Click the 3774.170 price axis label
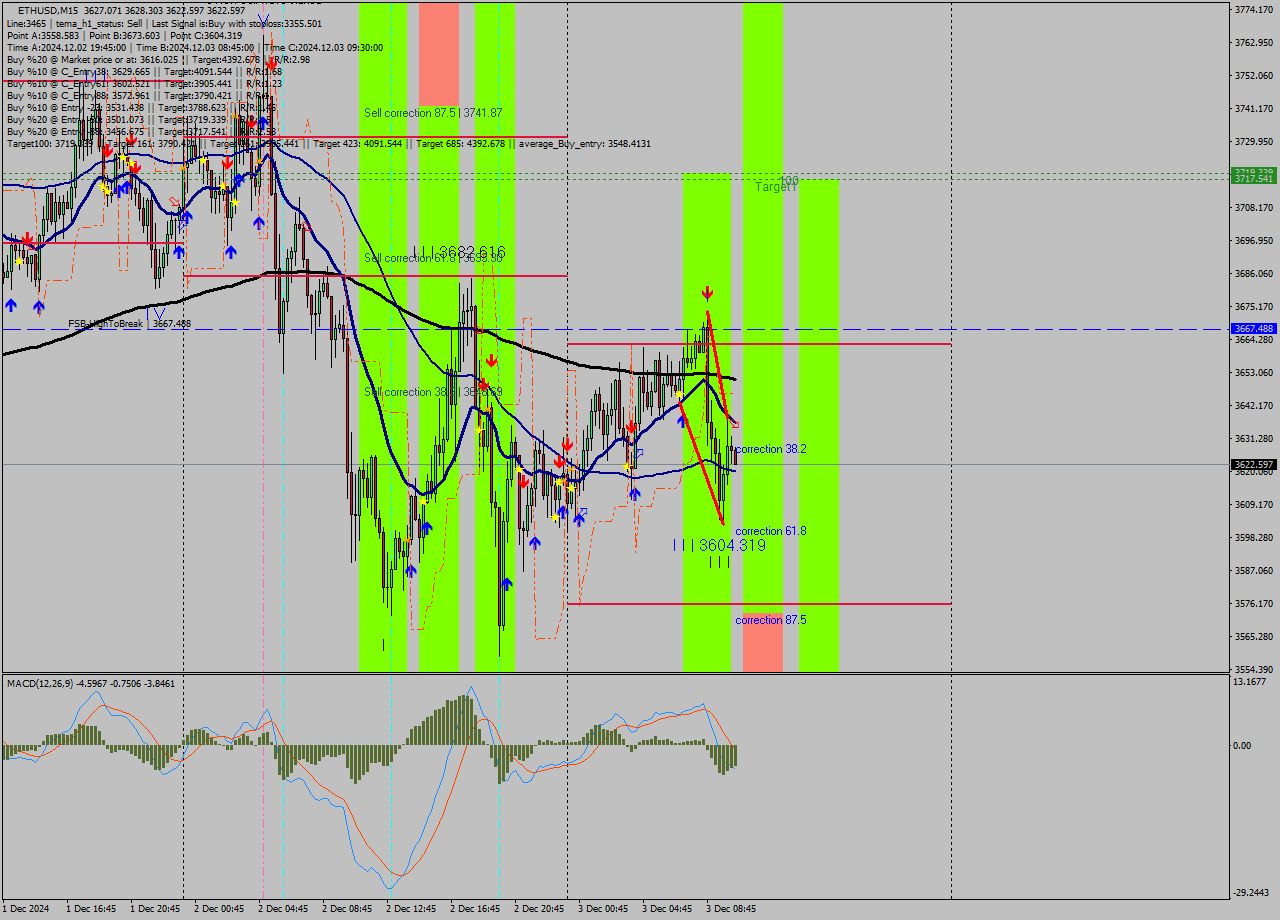This screenshot has width=1280, height=920. click(x=1254, y=9)
